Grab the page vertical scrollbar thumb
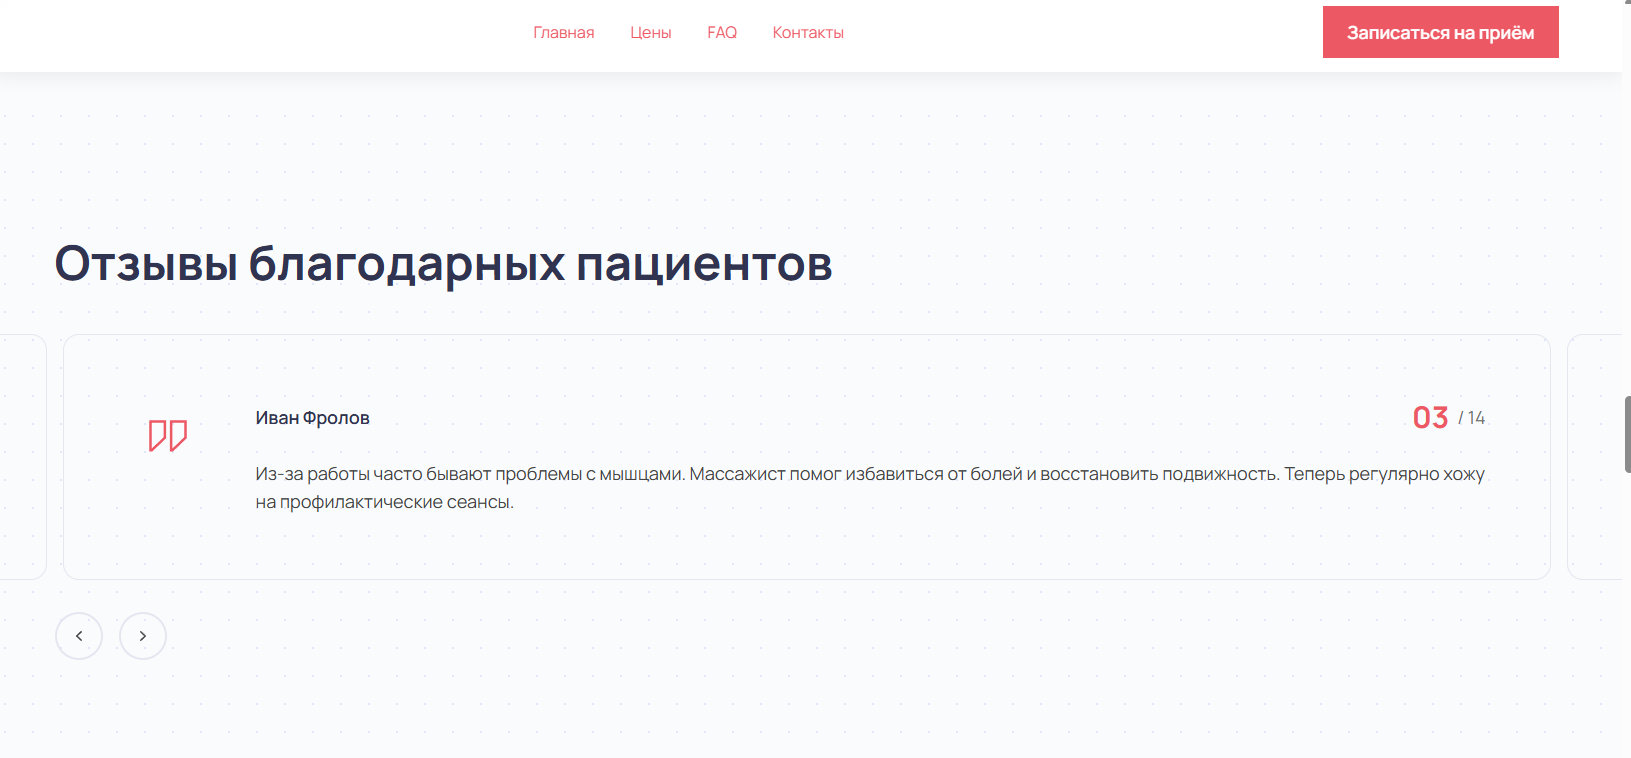This screenshot has height=758, width=1631. [x=1626, y=434]
